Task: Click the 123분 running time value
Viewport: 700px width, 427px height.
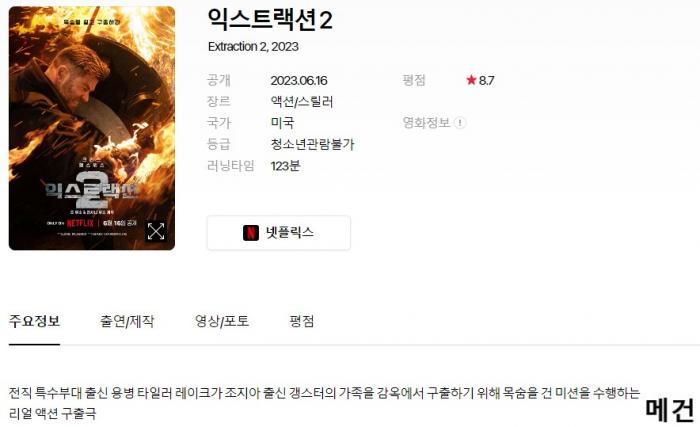Action: click(x=285, y=166)
